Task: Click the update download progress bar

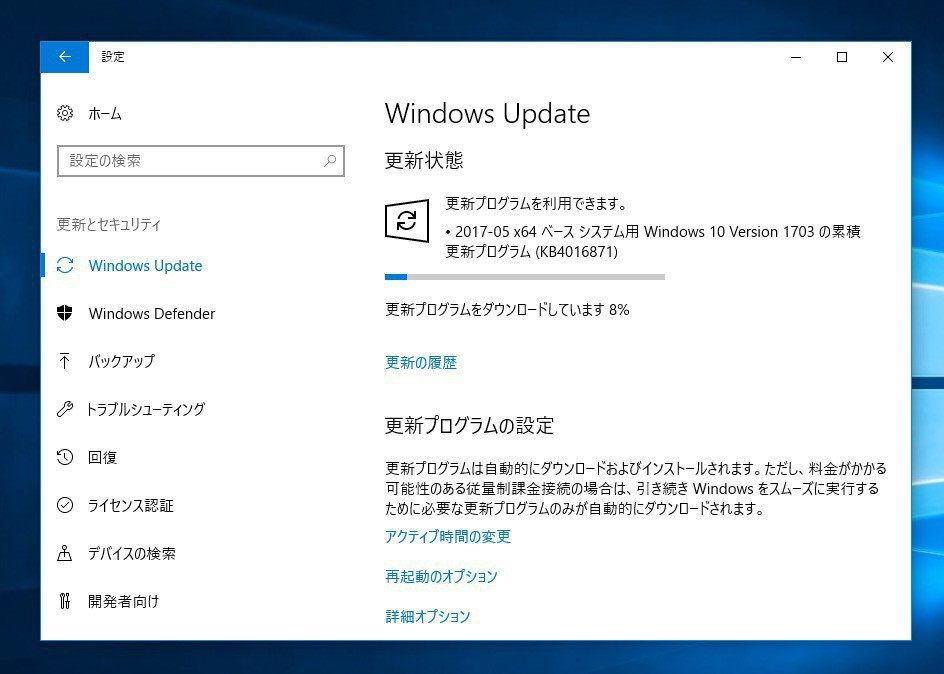Action: [525, 277]
